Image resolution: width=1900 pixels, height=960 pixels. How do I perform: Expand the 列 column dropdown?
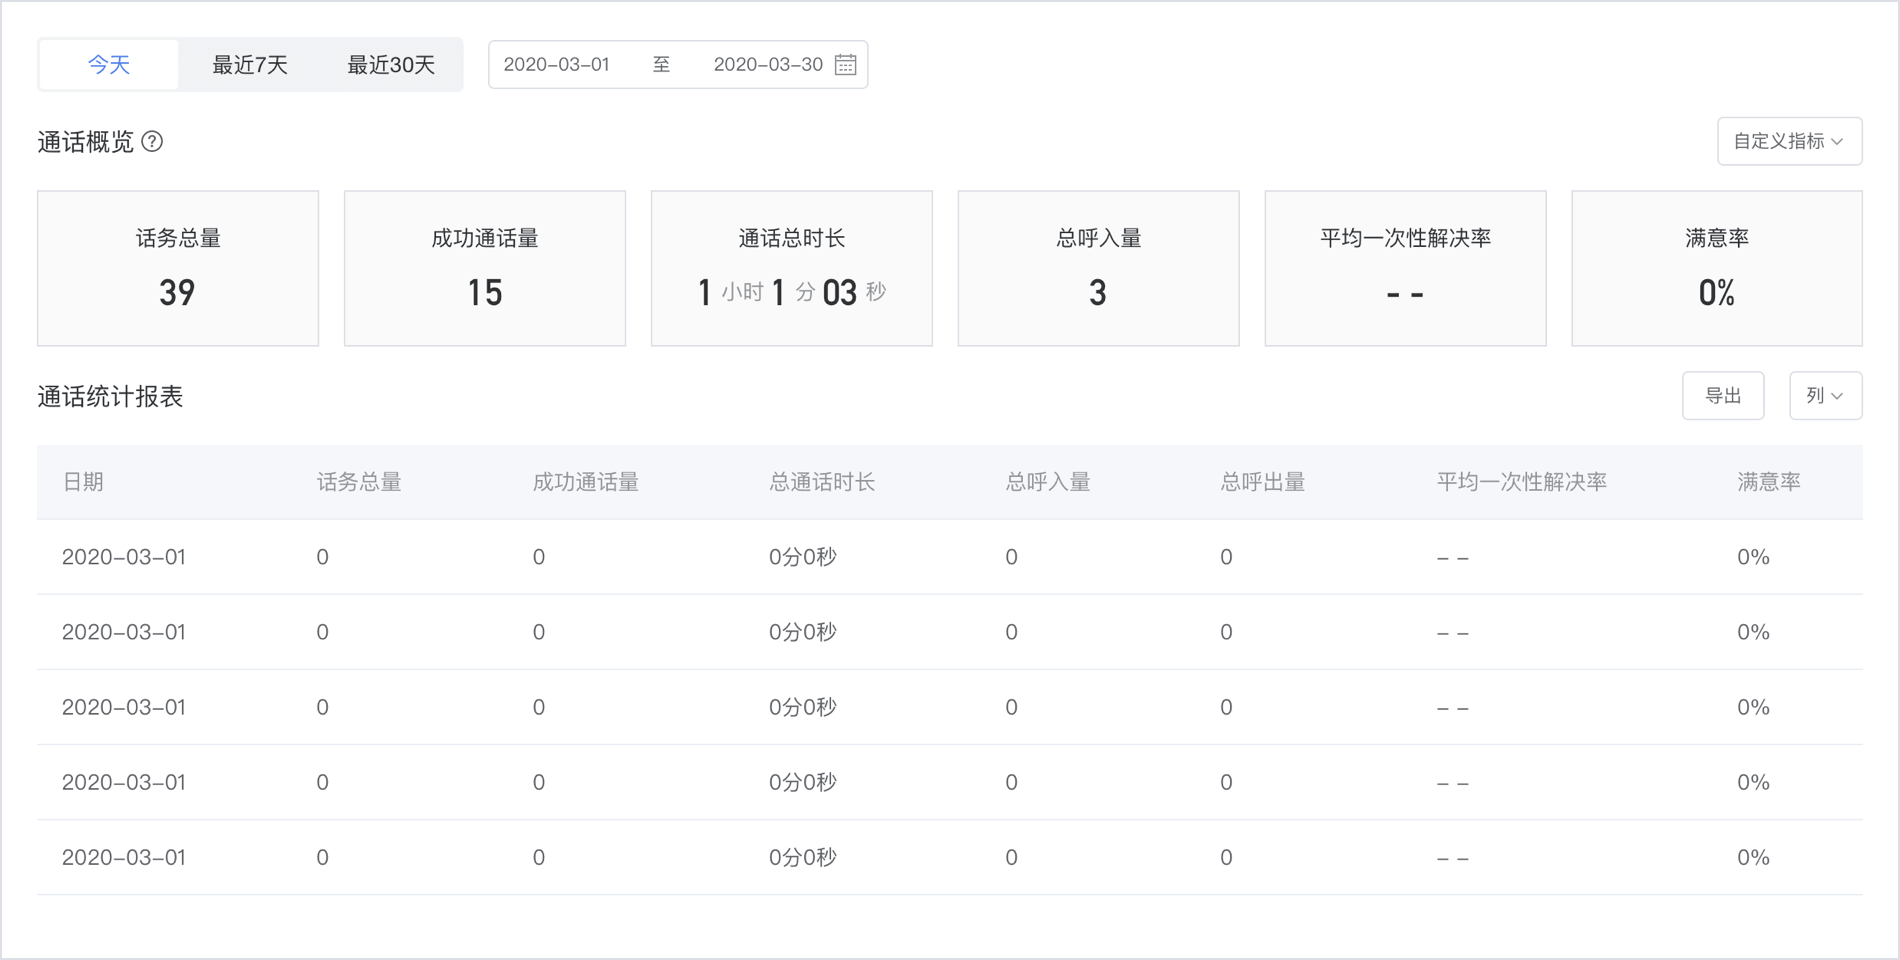pos(1824,396)
